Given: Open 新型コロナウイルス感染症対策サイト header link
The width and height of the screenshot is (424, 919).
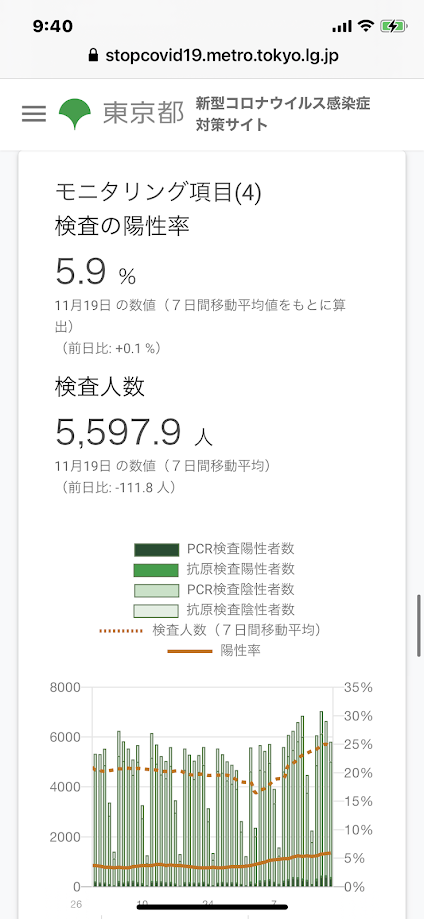Looking at the screenshot, I should click(x=283, y=114).
